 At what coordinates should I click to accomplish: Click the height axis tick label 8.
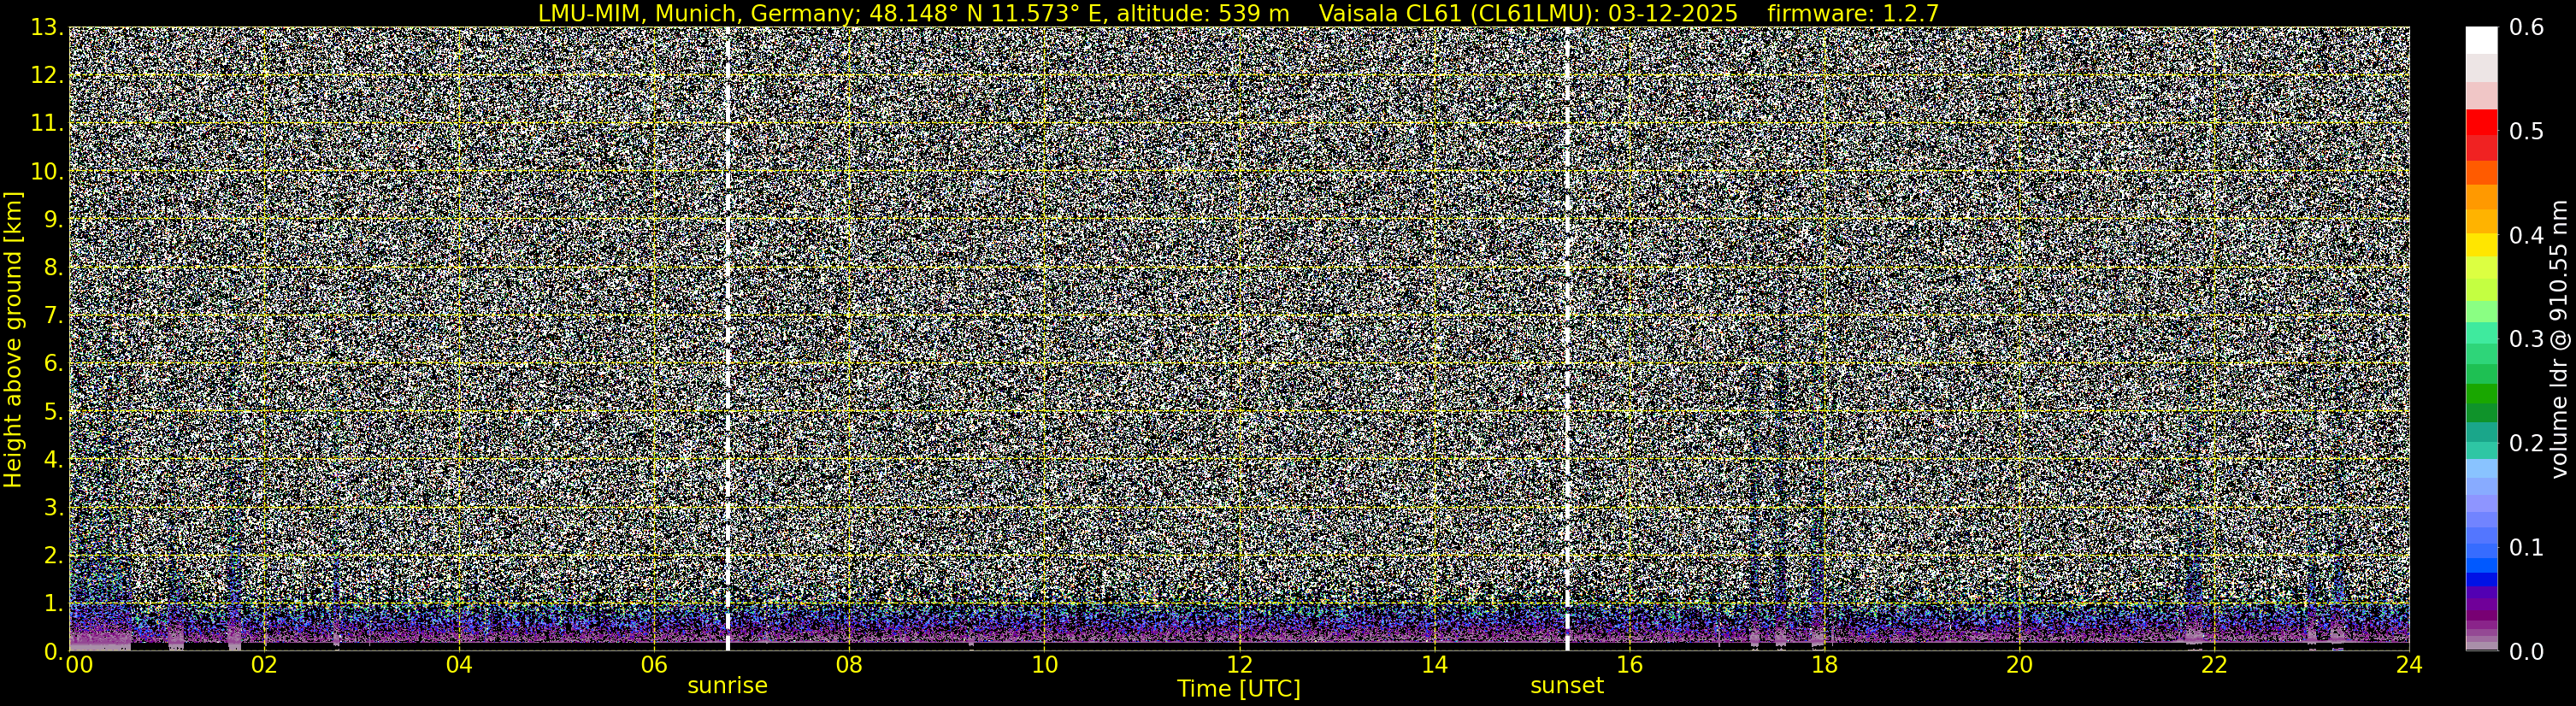[54, 268]
